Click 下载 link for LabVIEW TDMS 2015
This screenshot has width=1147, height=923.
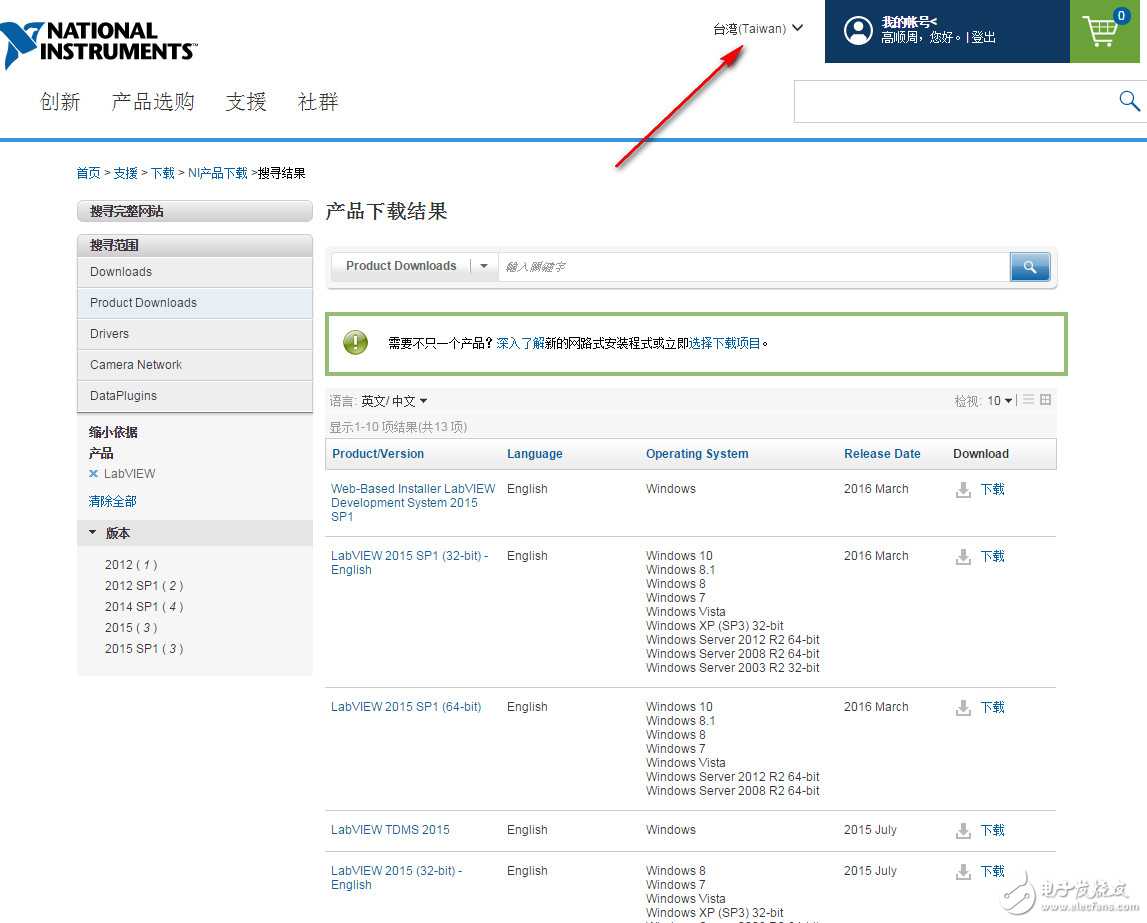[x=993, y=831]
